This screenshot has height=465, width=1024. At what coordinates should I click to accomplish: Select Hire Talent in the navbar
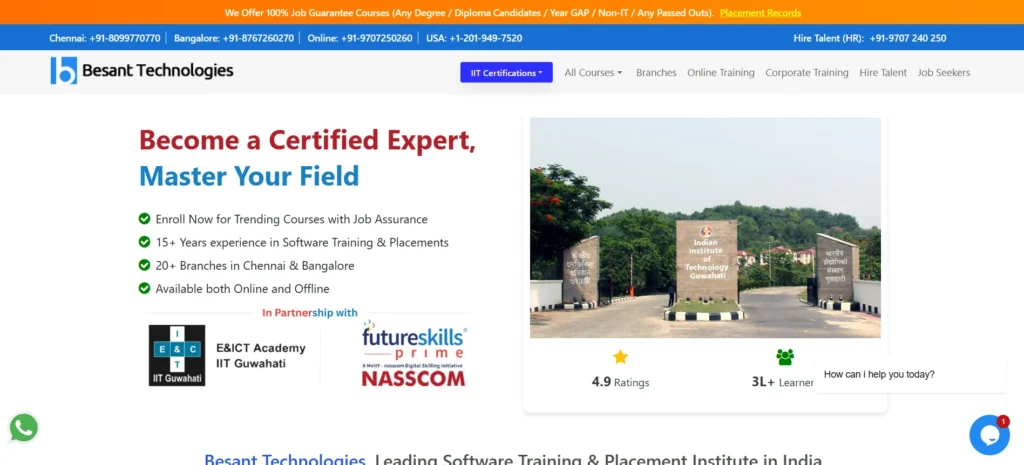[883, 72]
